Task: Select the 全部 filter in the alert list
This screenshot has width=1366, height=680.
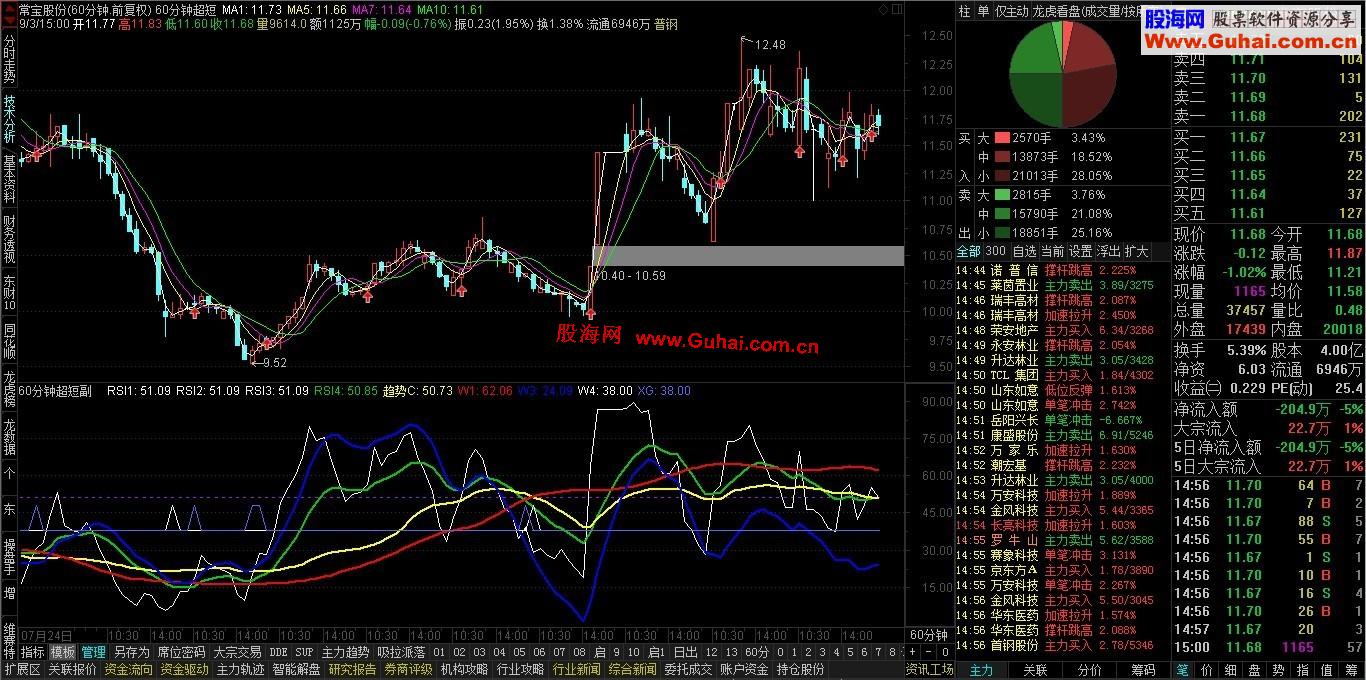Action: tap(968, 251)
